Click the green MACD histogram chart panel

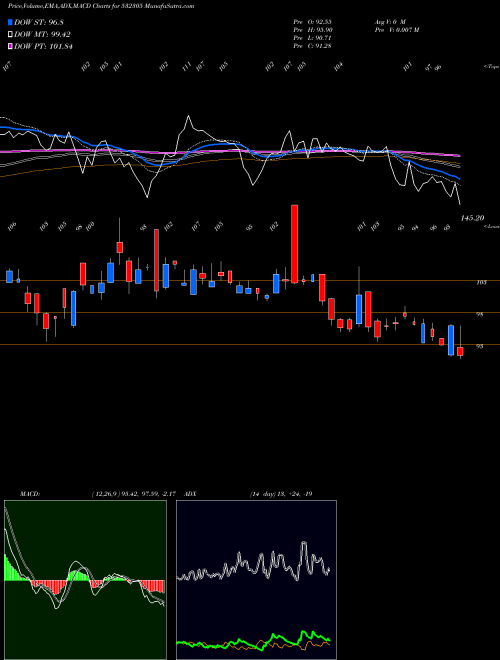tap(85, 580)
